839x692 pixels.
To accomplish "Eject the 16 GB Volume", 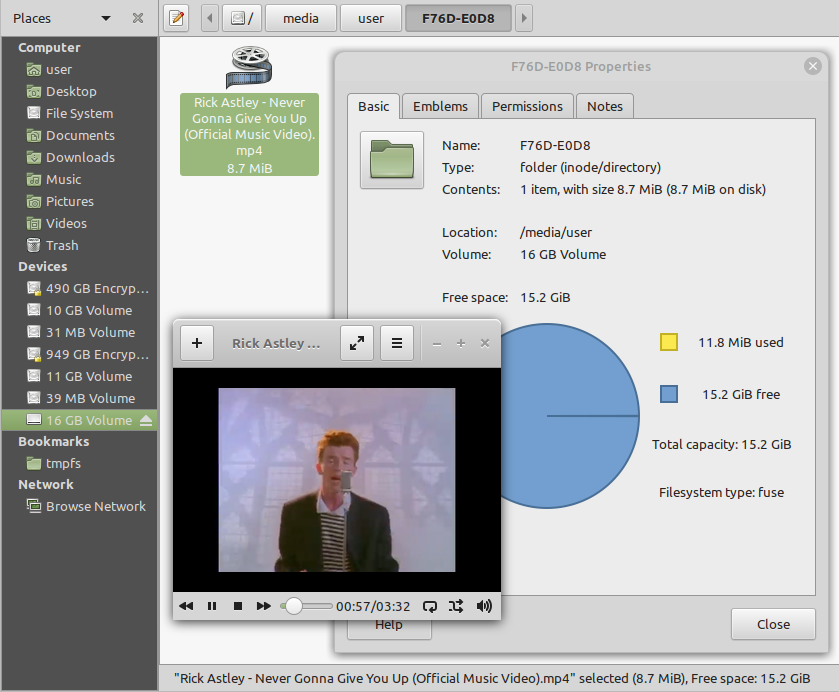I will 146,421.
